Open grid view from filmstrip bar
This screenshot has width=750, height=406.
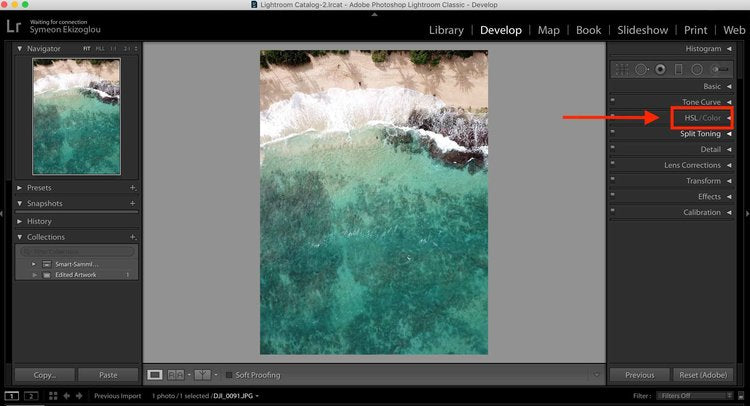point(53,396)
